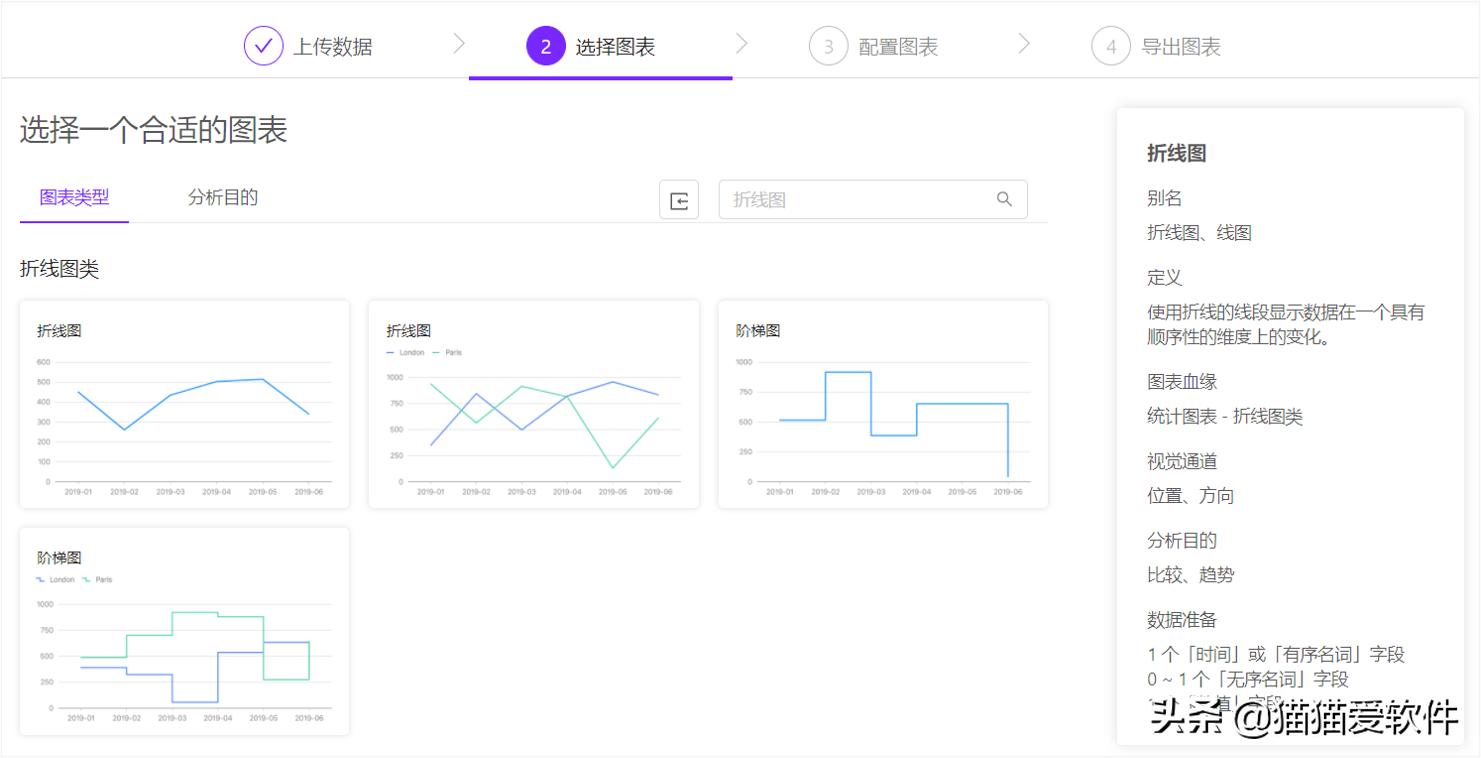Toggle London legend in multi-line 折线图

(406, 353)
